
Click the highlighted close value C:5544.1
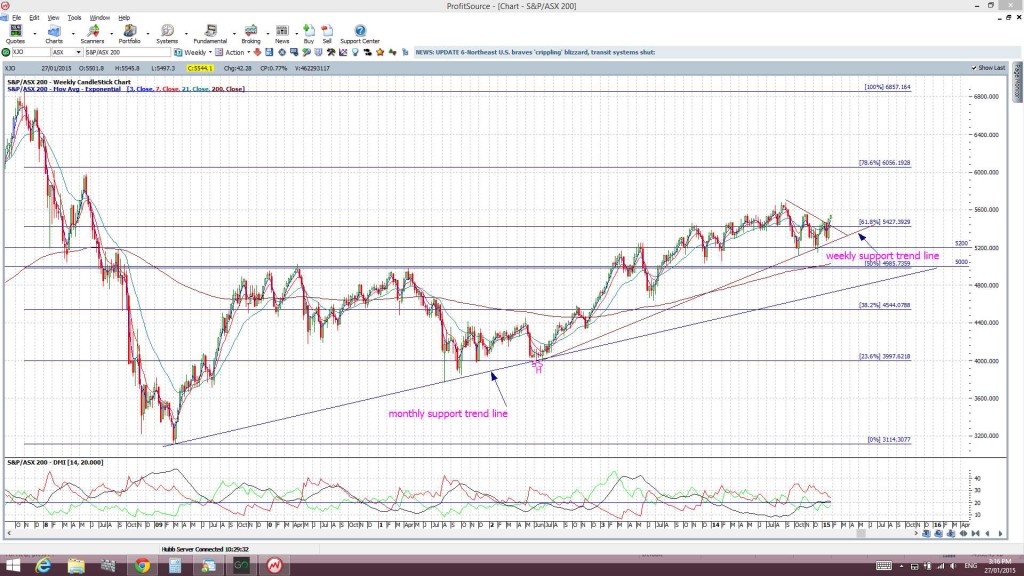[x=200, y=68]
